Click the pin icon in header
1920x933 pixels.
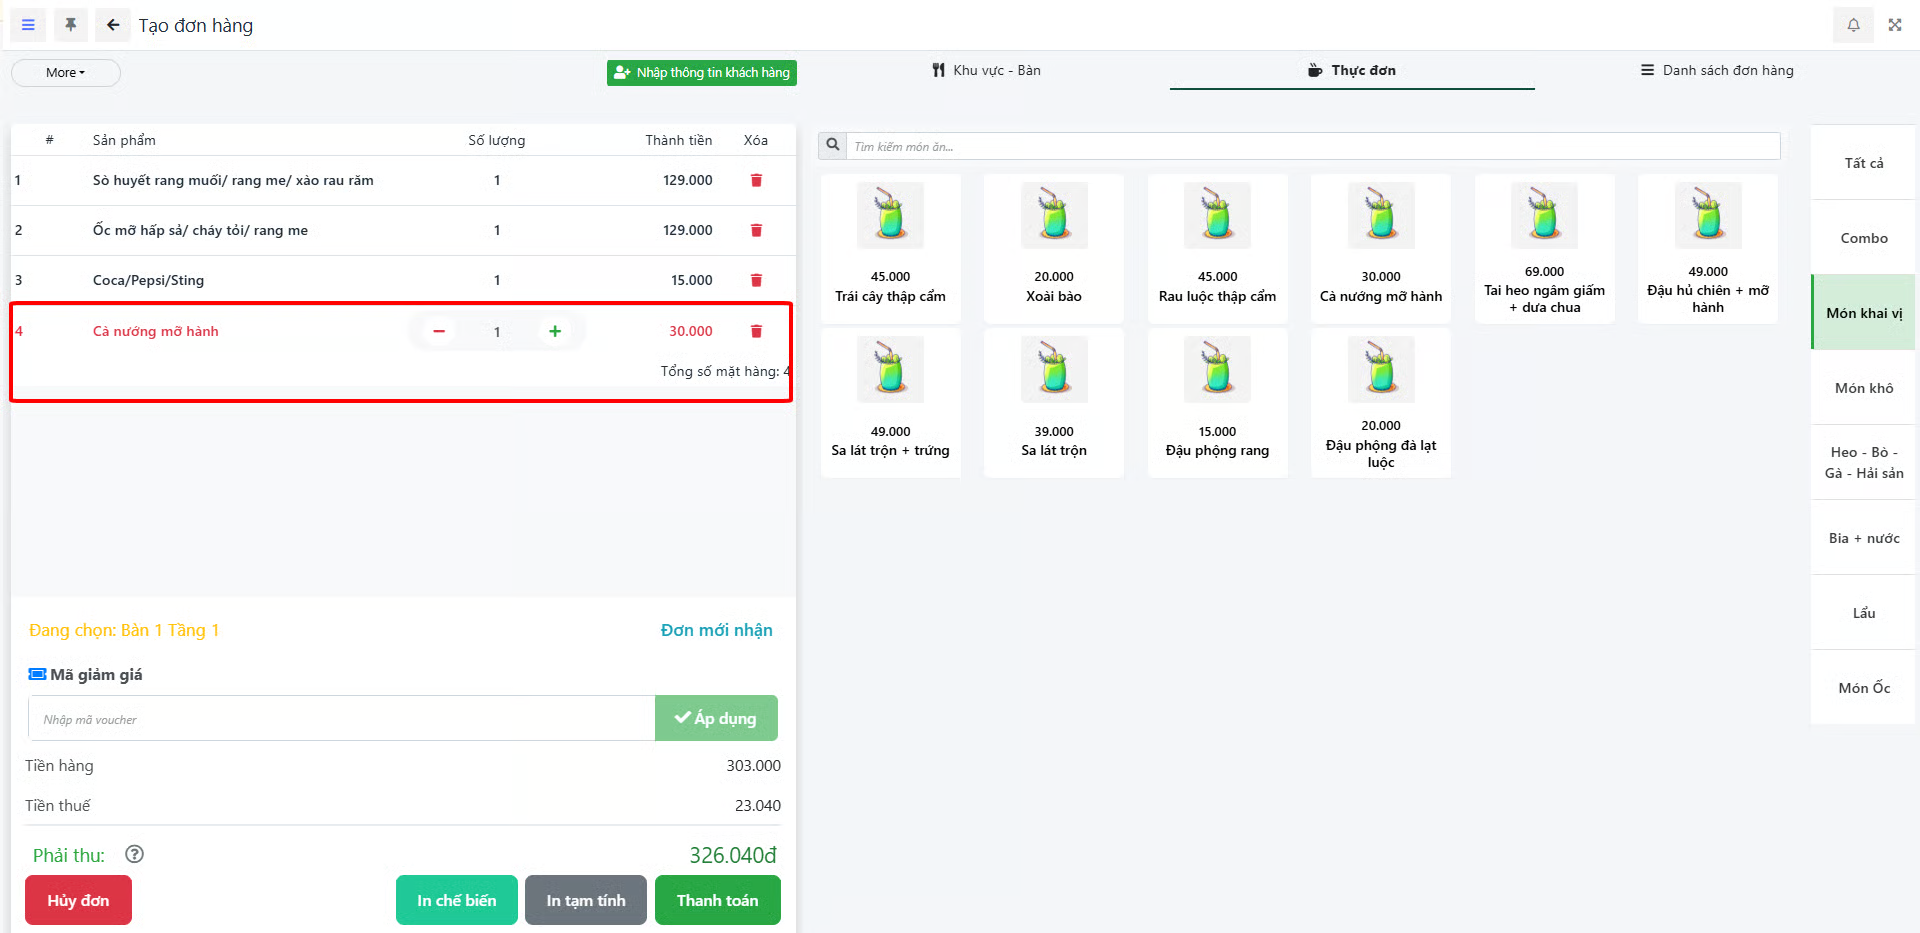coord(71,25)
